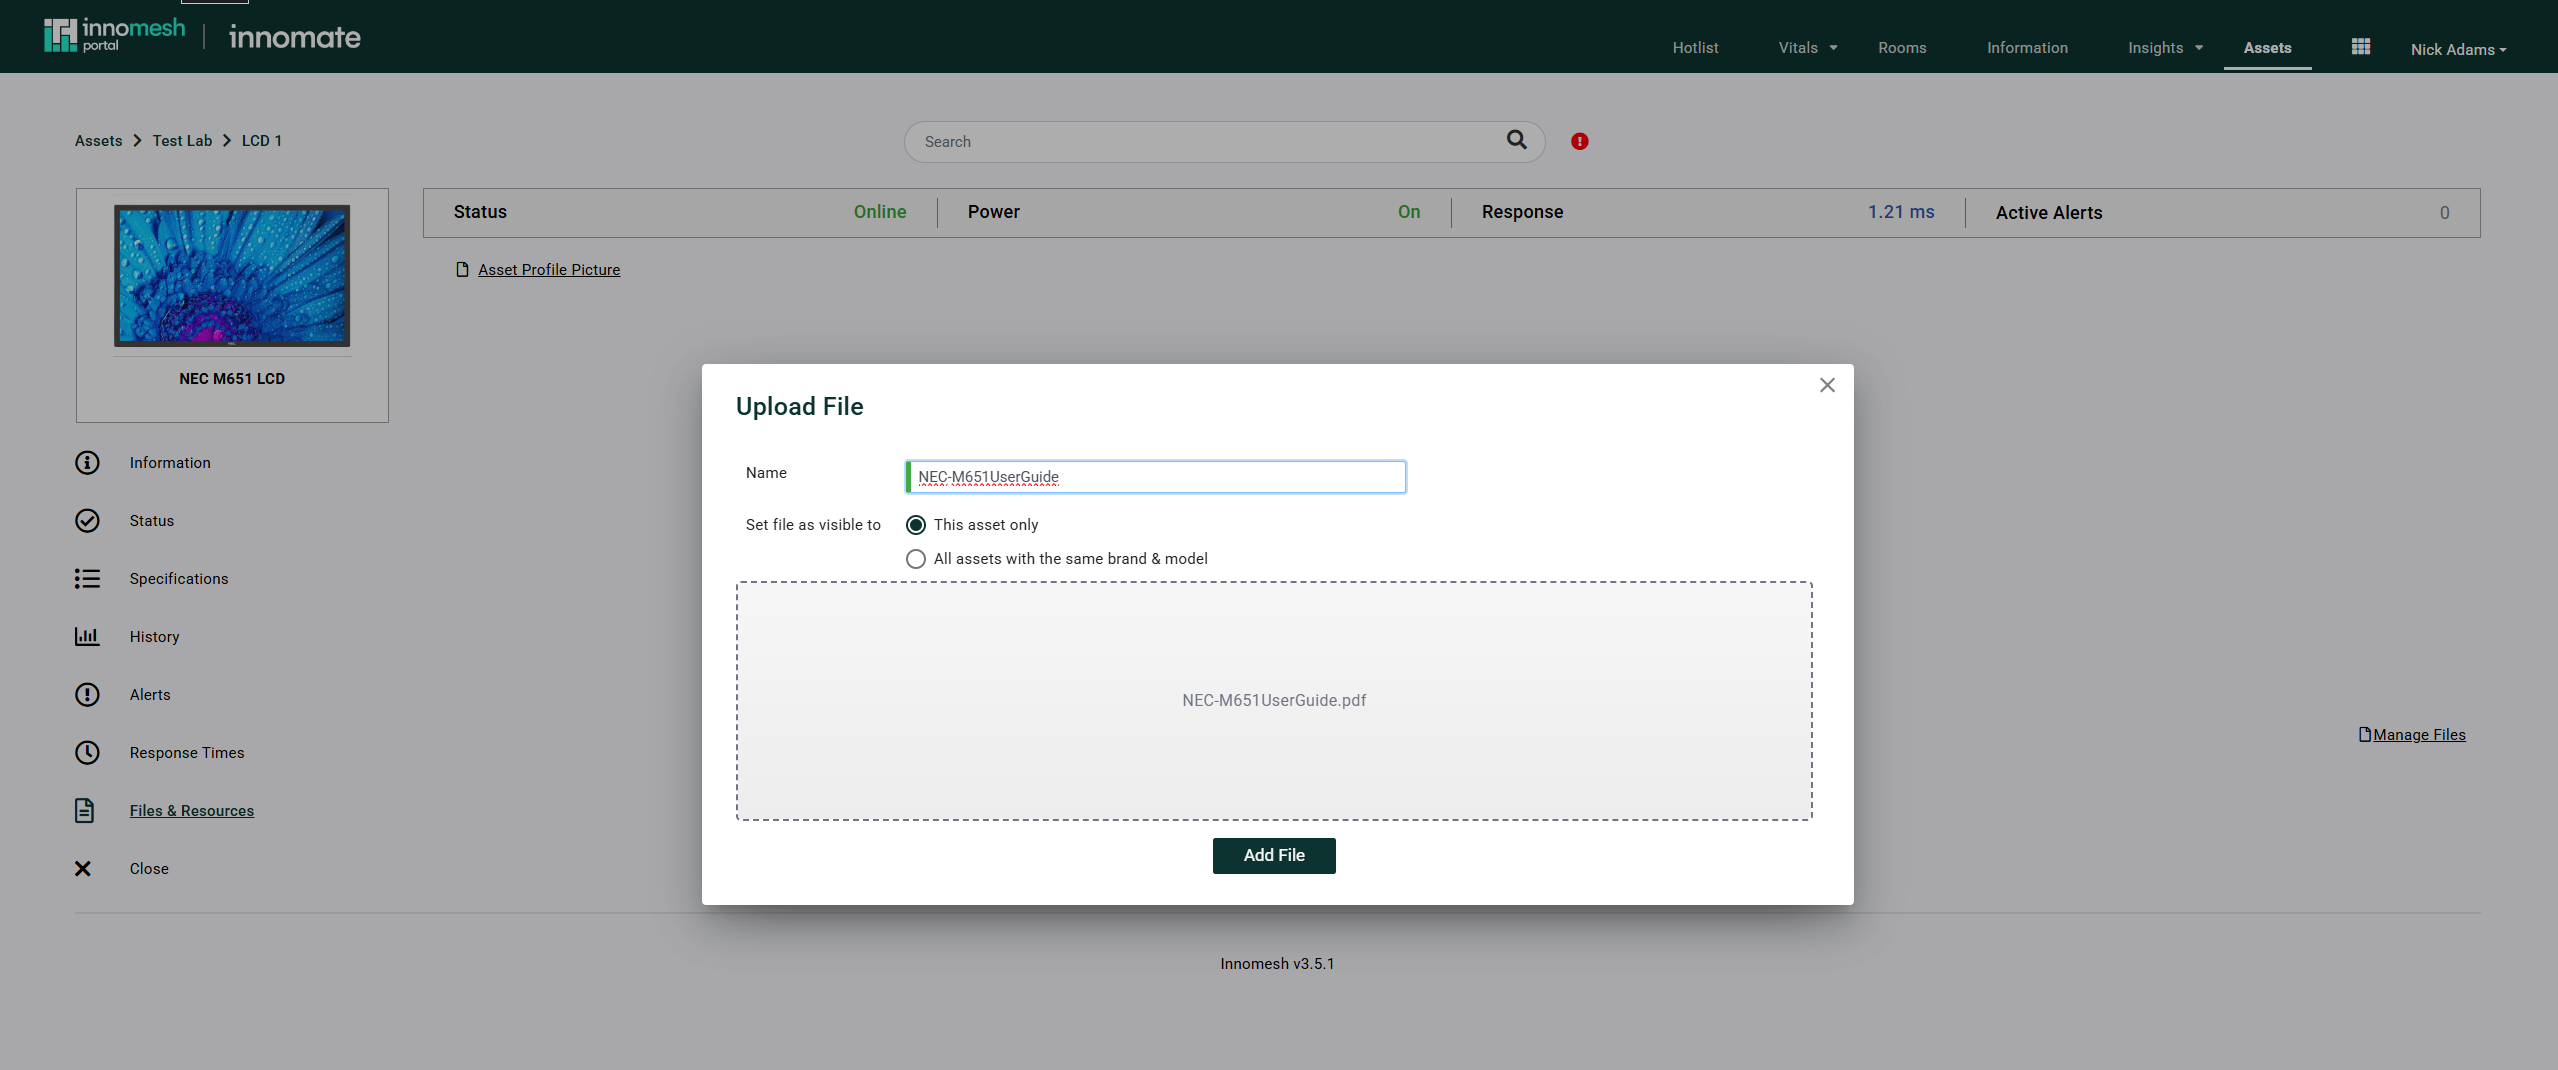Open Status section in sidebar
The image size is (2558, 1070).
coord(152,520)
